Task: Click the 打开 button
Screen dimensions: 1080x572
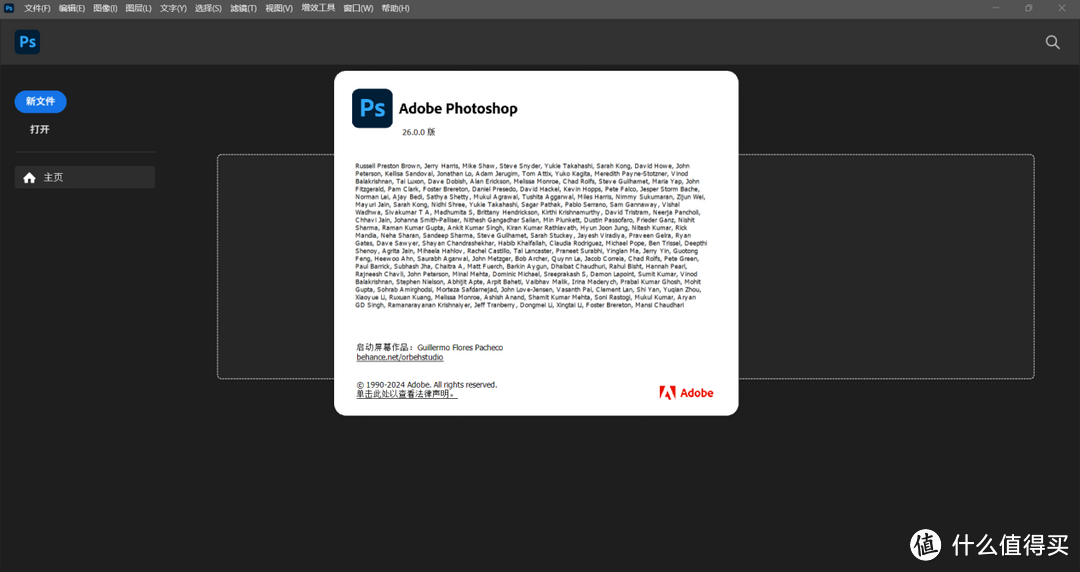Action: coord(40,130)
